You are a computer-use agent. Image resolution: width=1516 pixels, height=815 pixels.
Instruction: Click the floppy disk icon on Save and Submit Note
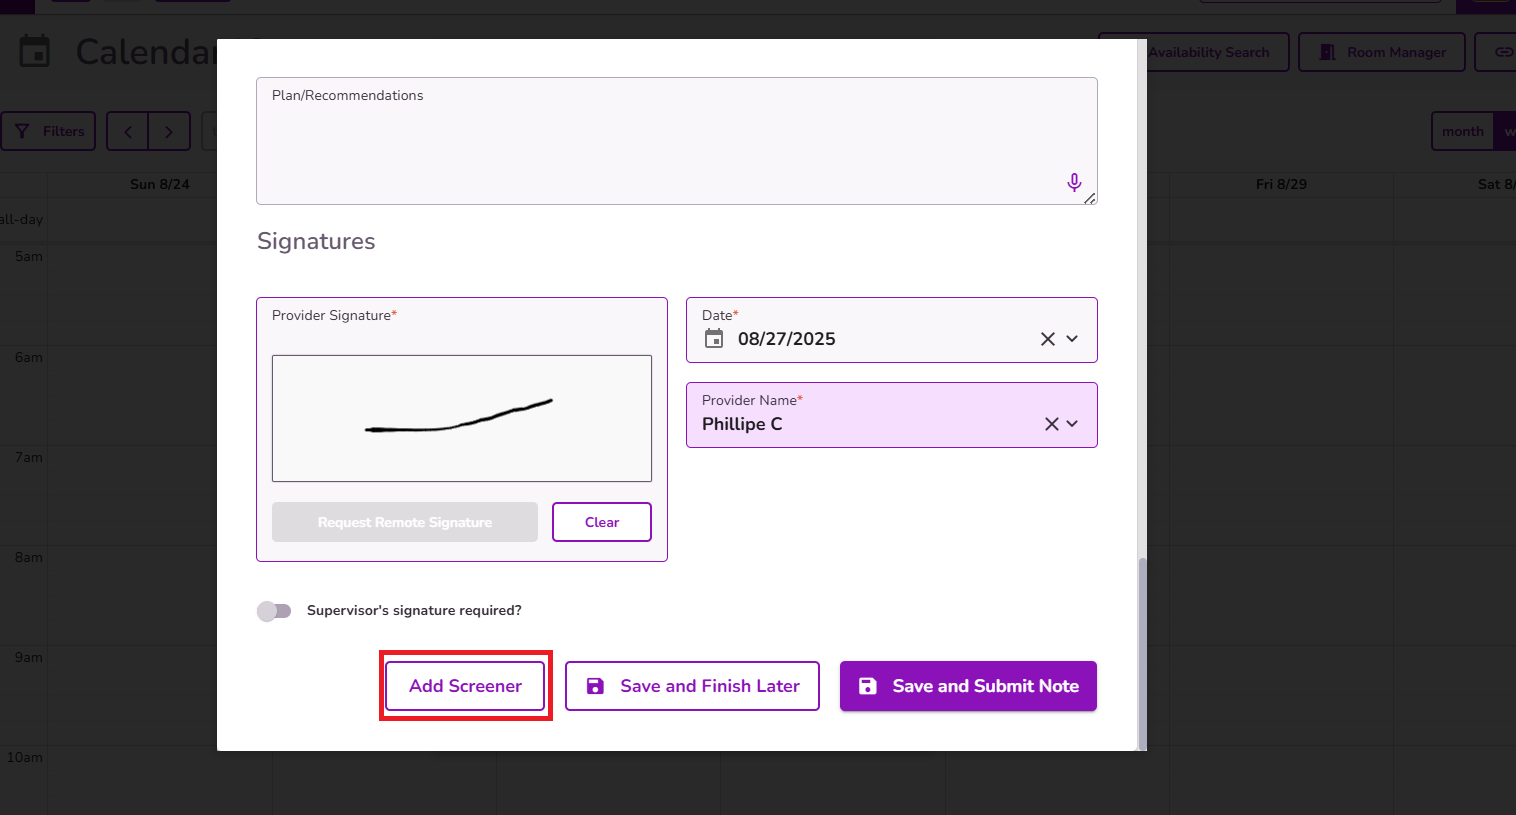pyautogui.click(x=868, y=686)
